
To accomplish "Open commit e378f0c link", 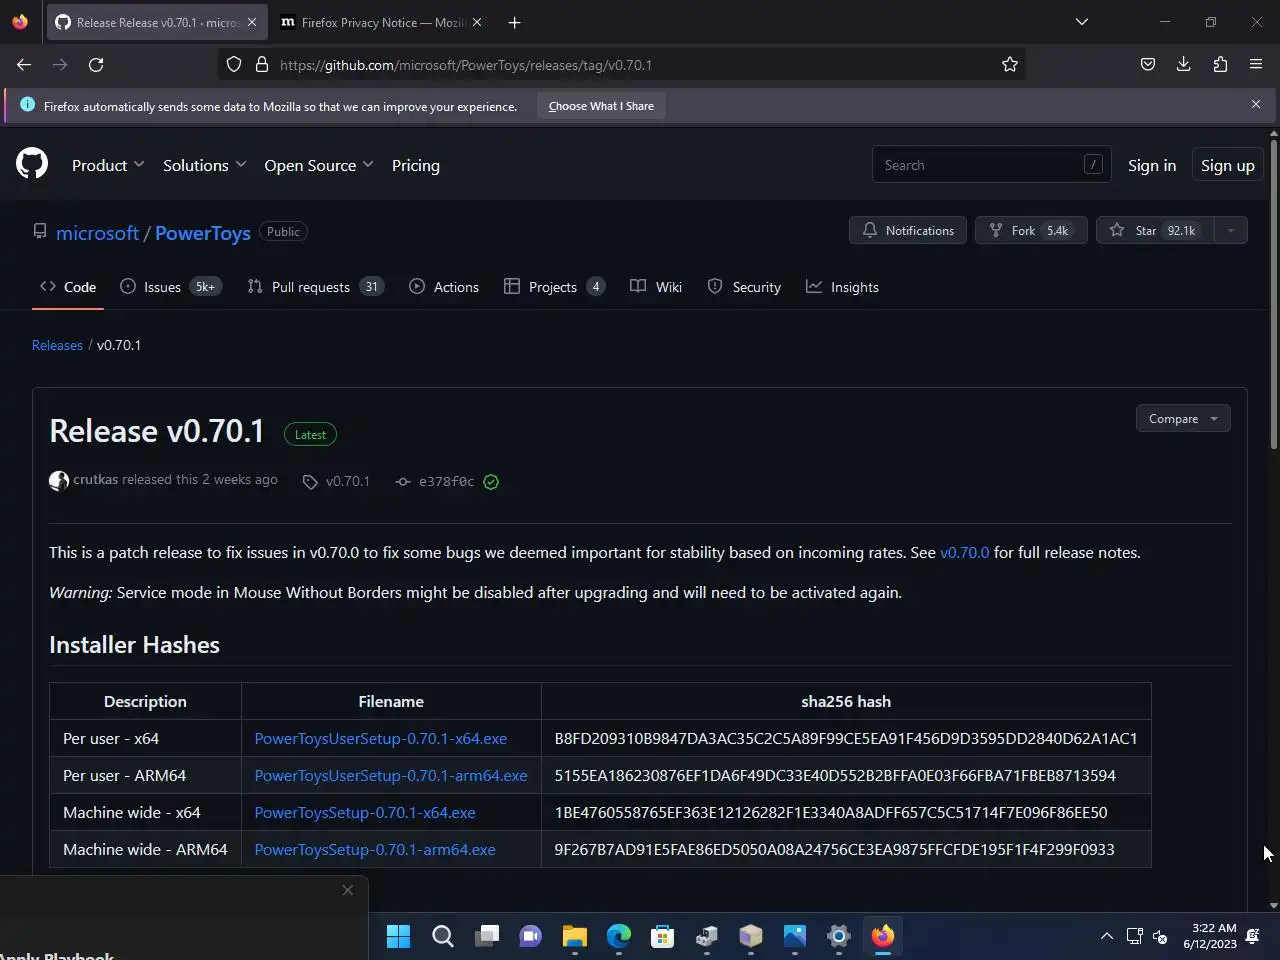I will (x=435, y=481).
